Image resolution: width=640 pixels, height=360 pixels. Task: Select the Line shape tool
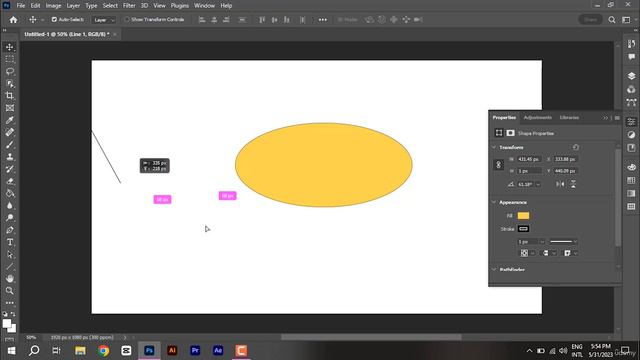(x=9, y=267)
